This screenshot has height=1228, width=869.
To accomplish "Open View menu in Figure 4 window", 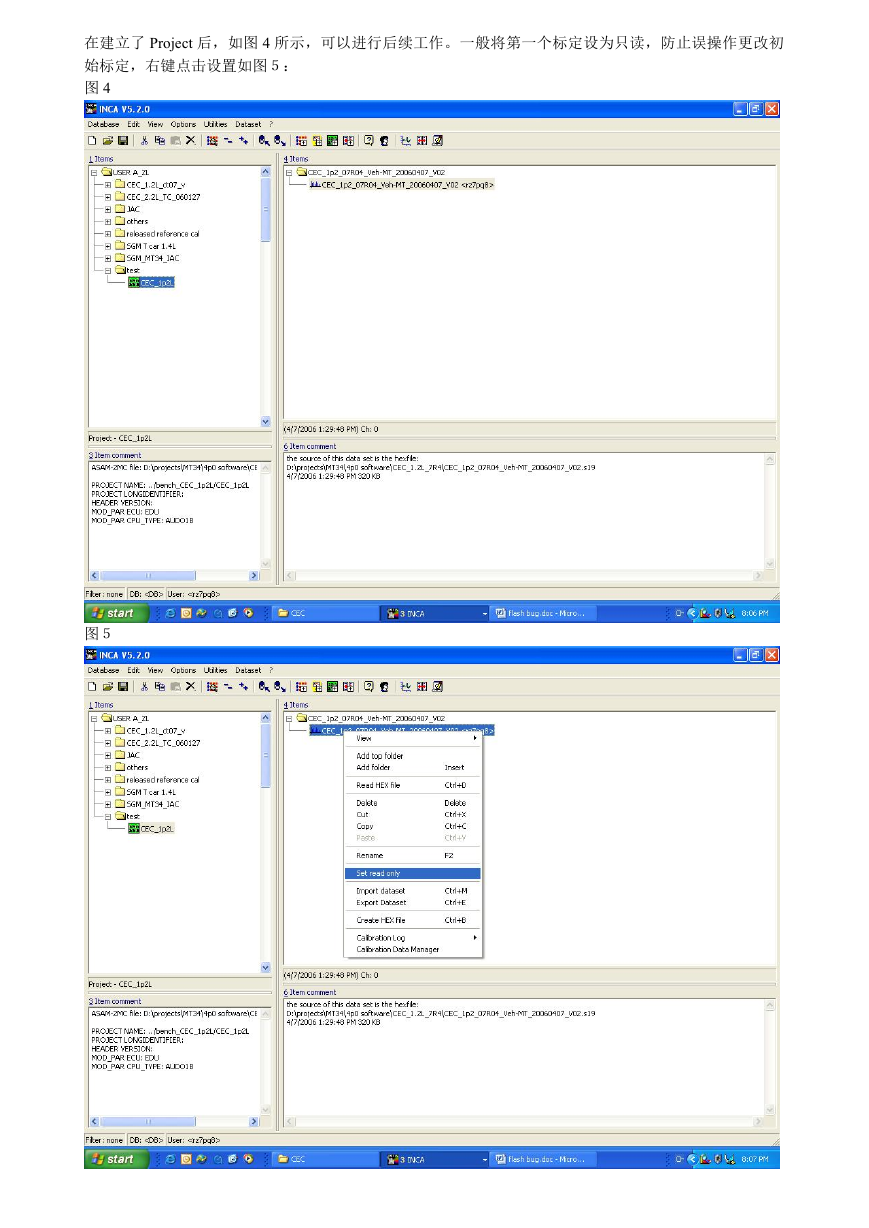I will click(x=155, y=124).
